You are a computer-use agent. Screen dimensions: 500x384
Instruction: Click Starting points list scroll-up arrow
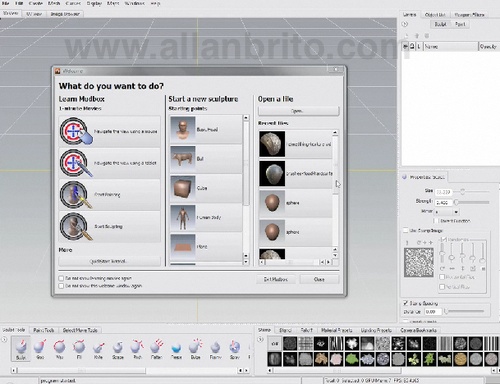[246, 118]
